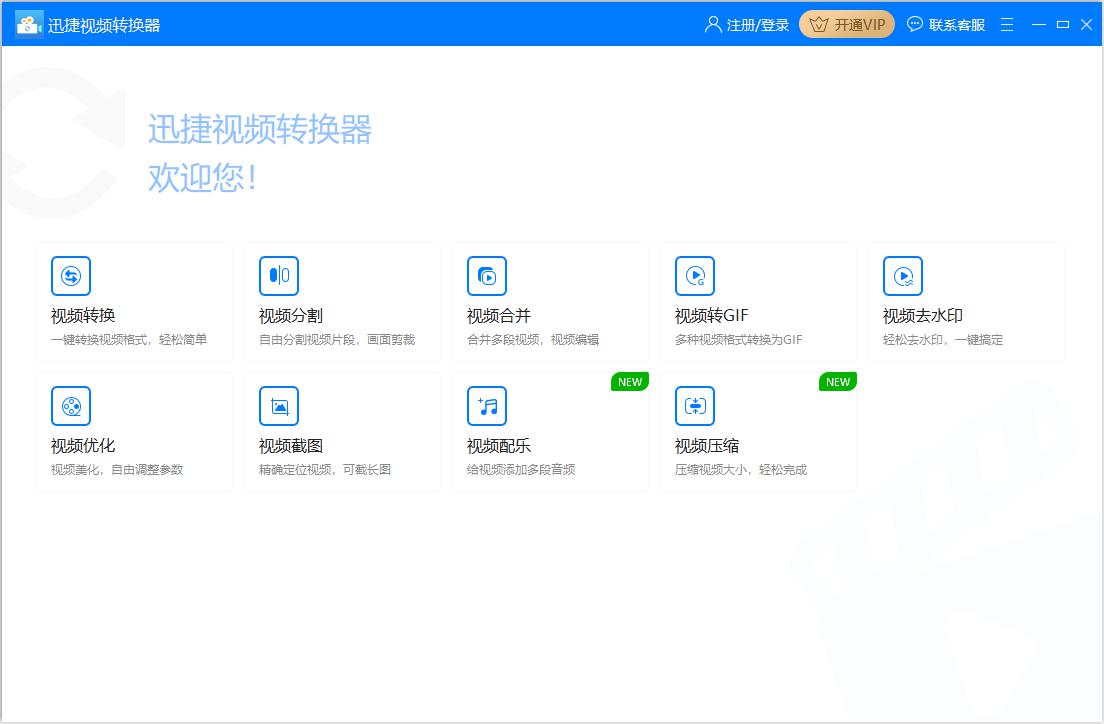Open 联系客服 customer support
1104x724 pixels.
[946, 25]
